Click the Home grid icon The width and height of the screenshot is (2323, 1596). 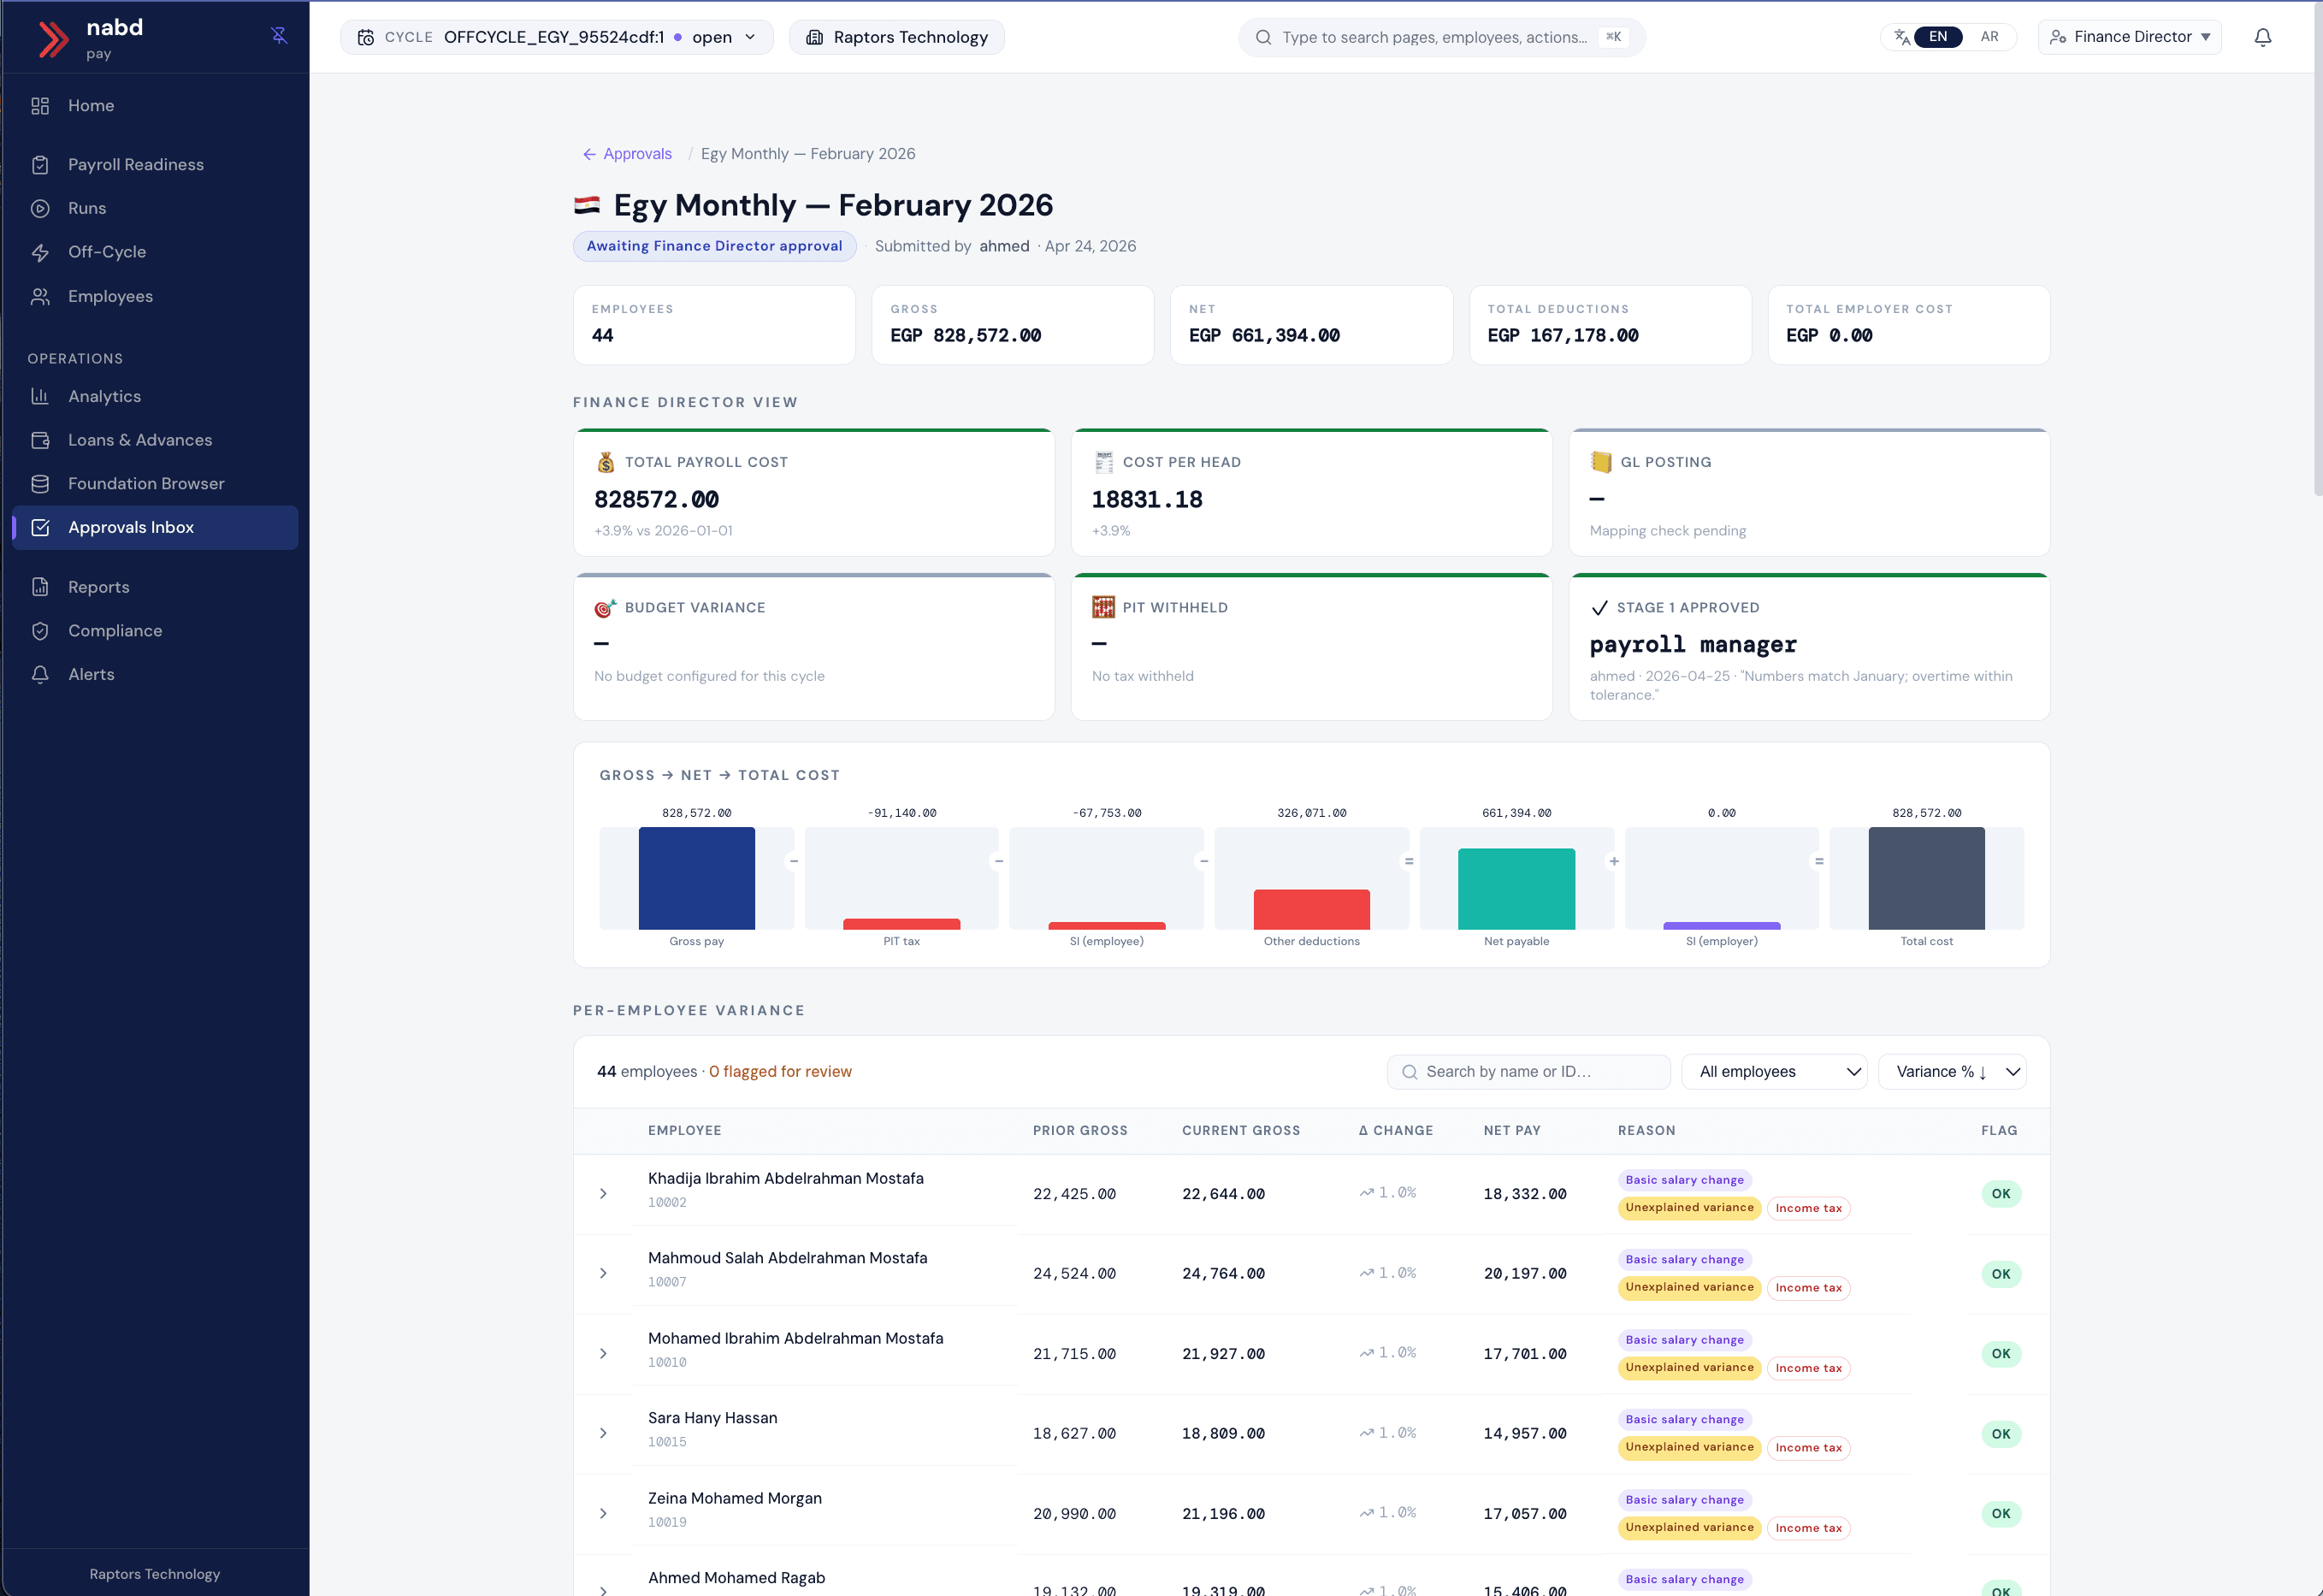pos(40,106)
